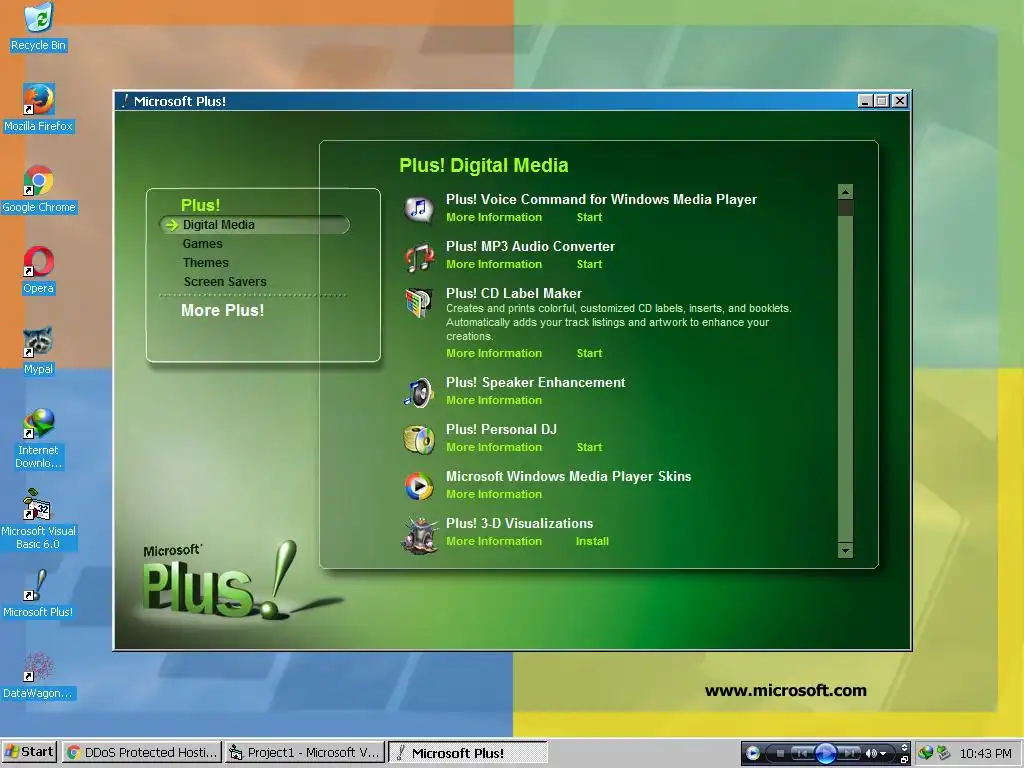Select the Opera desktop shortcut
Viewport: 1024px width, 768px height.
coord(38,270)
